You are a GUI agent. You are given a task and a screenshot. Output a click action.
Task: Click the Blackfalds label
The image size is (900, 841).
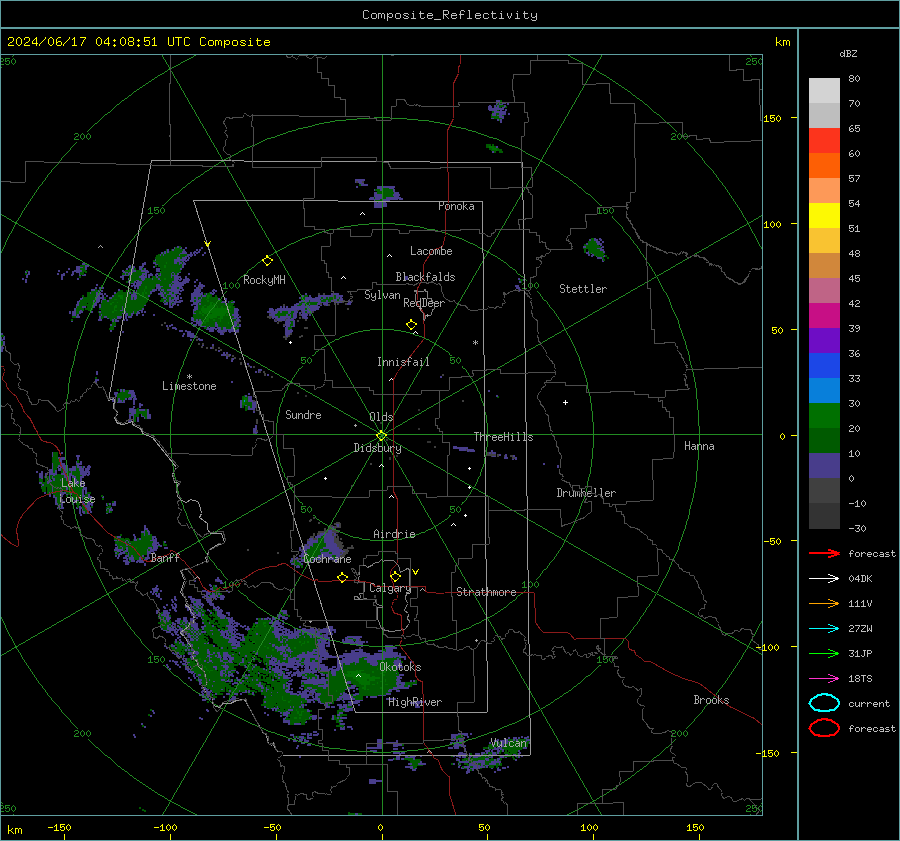(425, 277)
